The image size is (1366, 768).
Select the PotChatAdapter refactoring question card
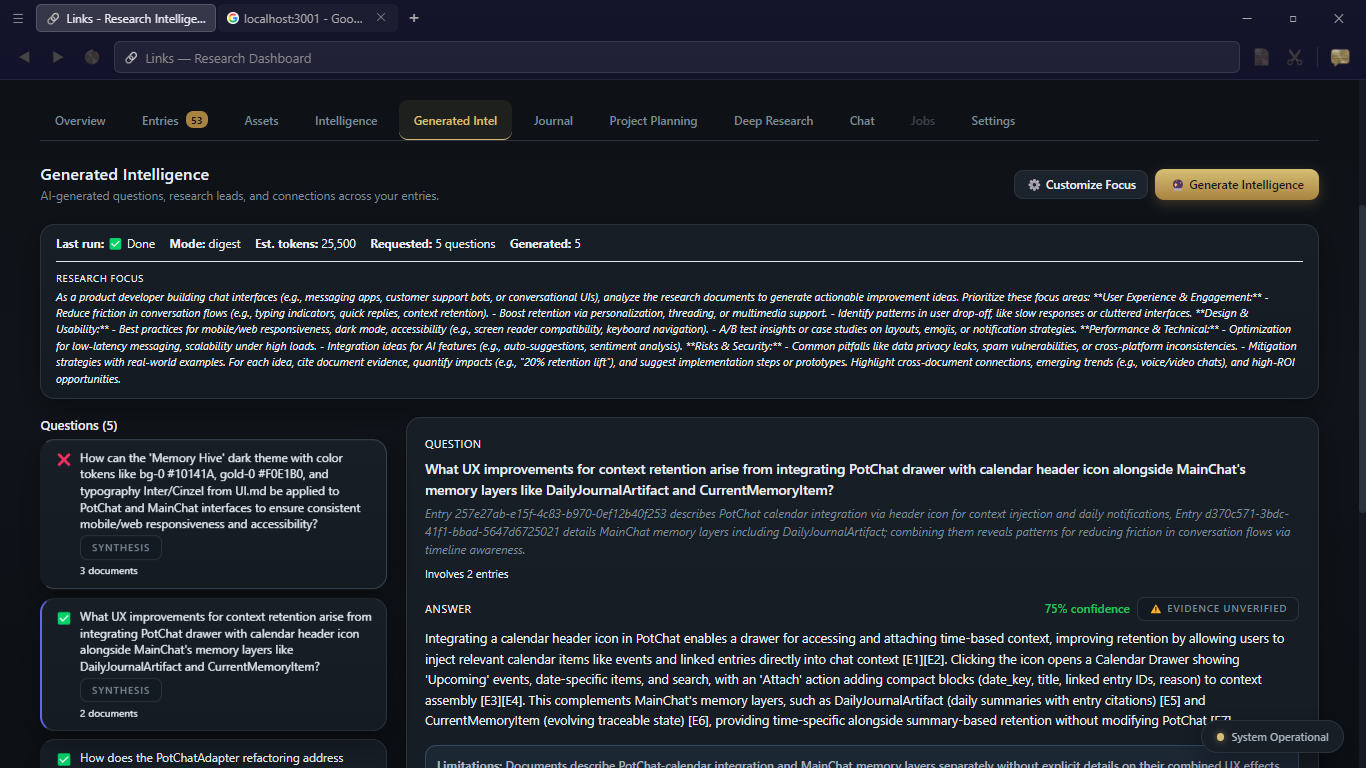point(213,754)
